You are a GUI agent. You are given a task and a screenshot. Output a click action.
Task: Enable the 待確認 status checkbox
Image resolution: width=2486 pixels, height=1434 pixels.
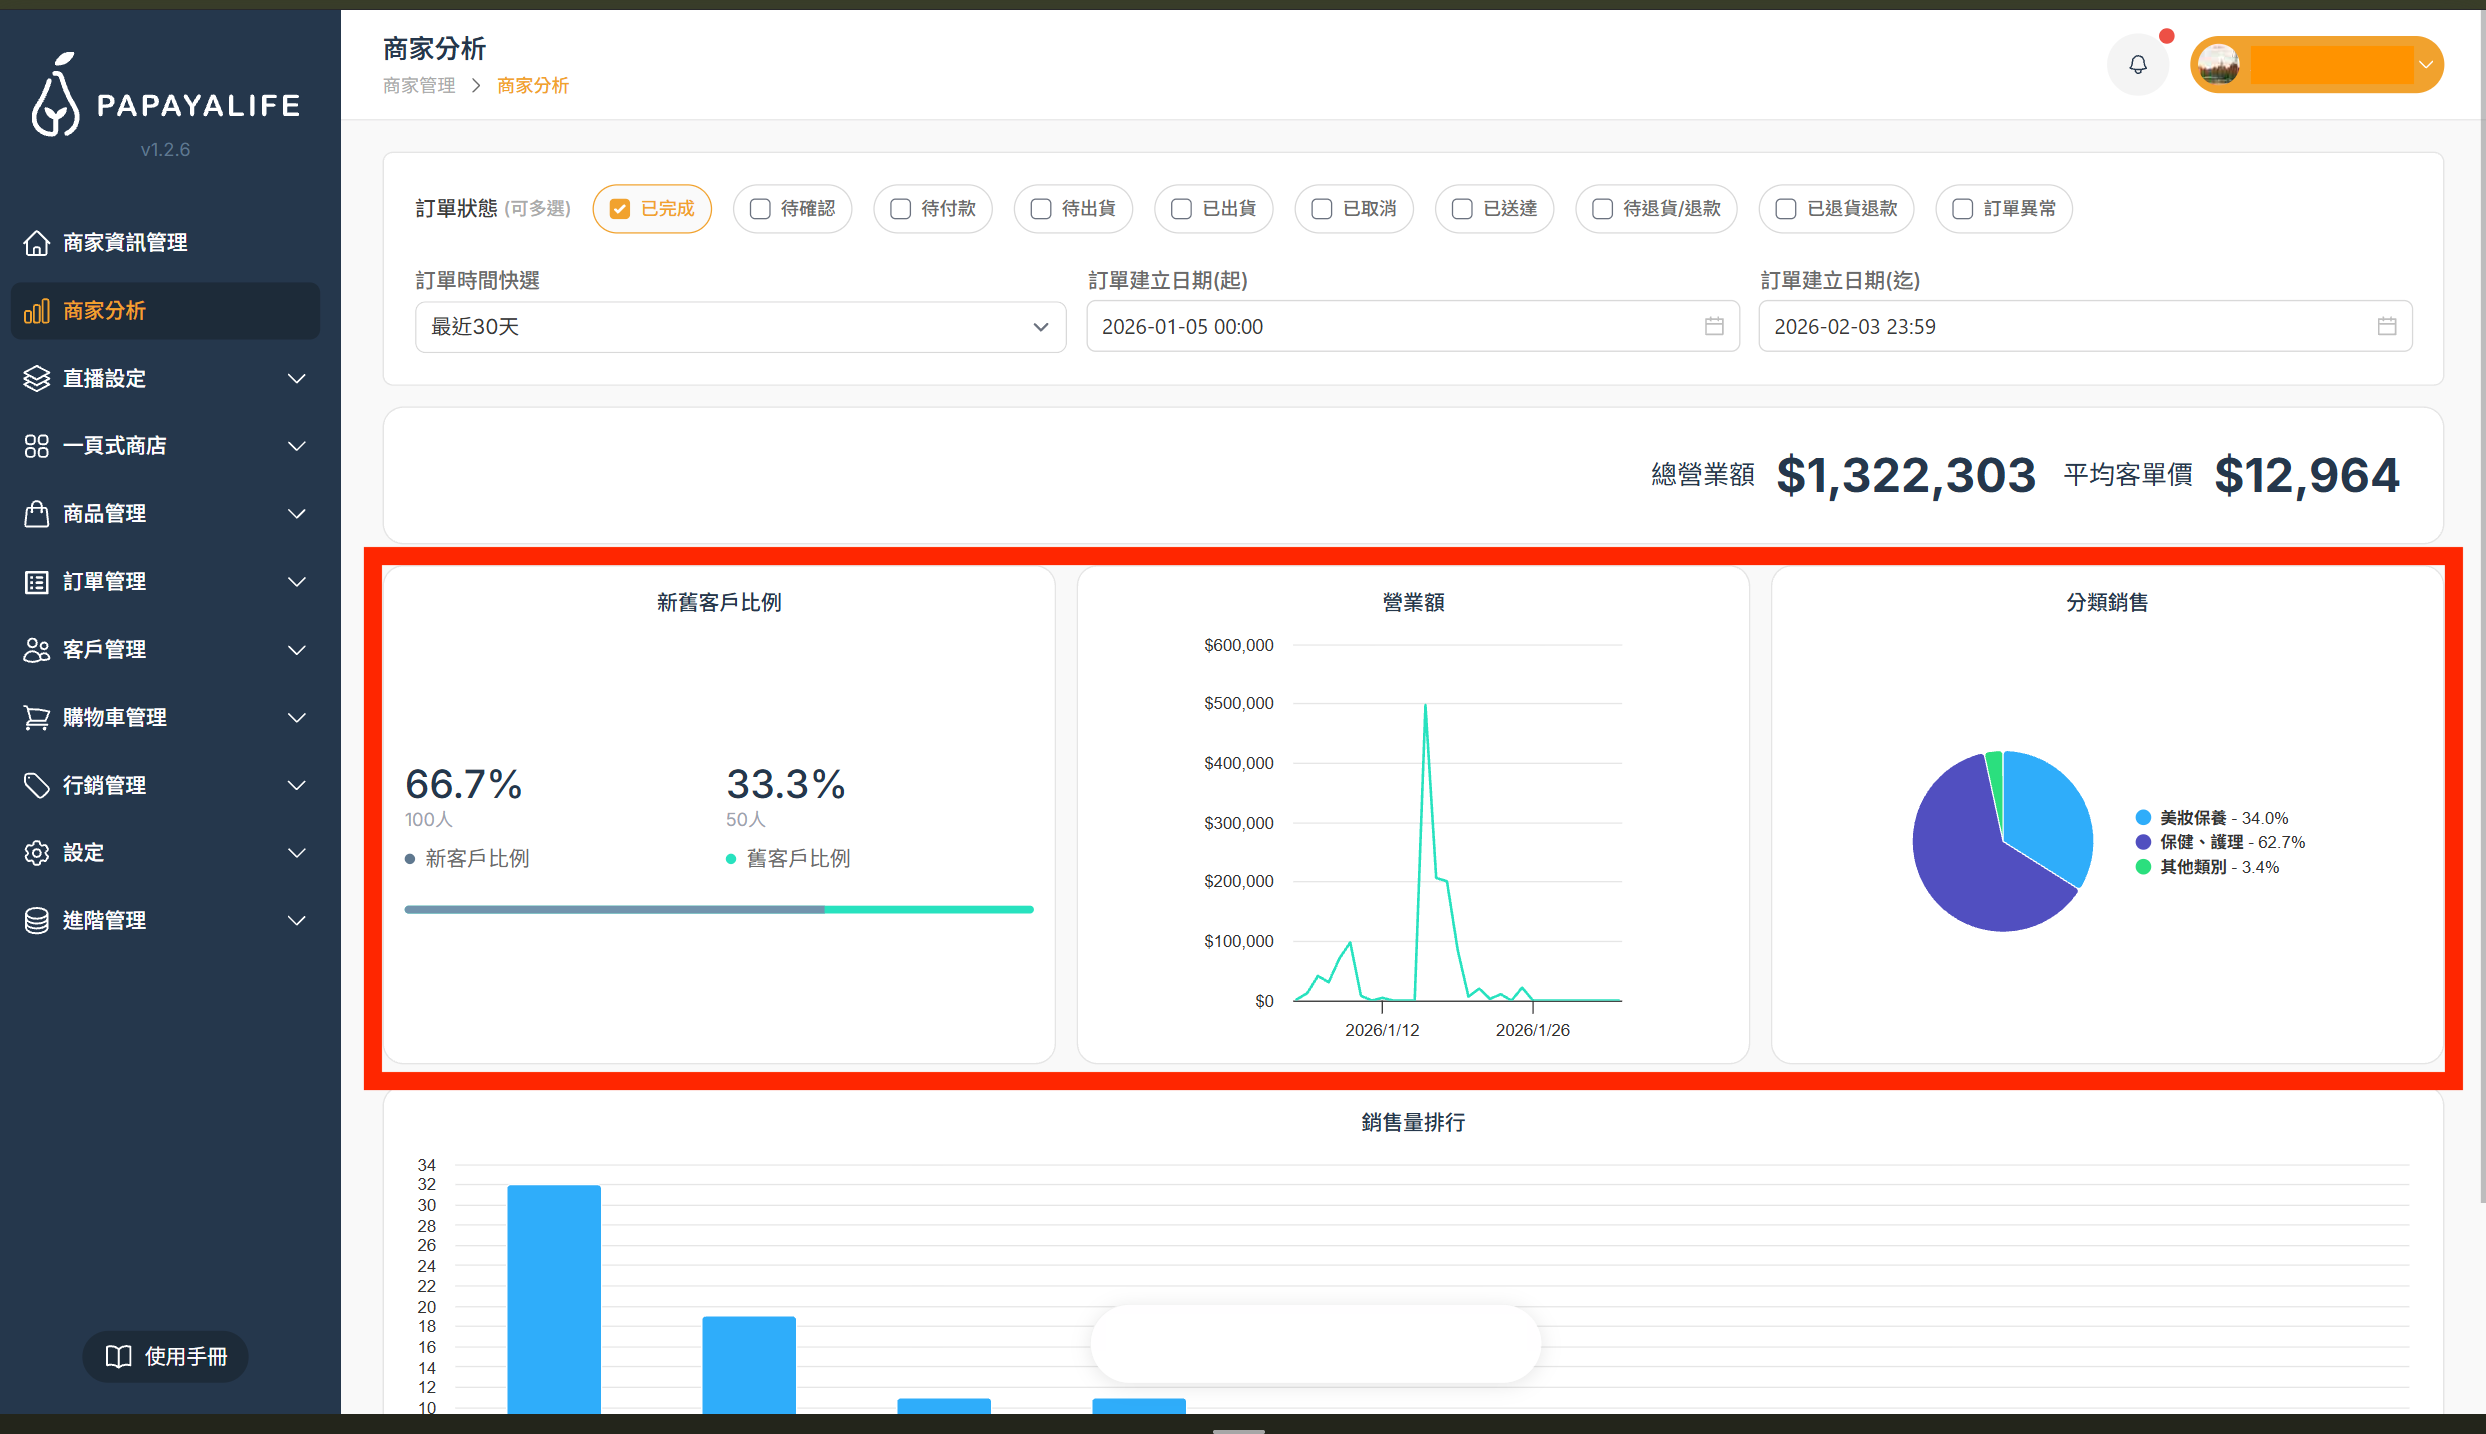pyautogui.click(x=760, y=208)
